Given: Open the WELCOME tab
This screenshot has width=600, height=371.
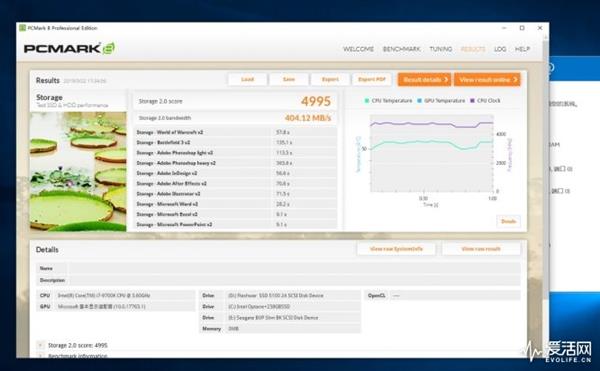Looking at the screenshot, I should pos(358,49).
